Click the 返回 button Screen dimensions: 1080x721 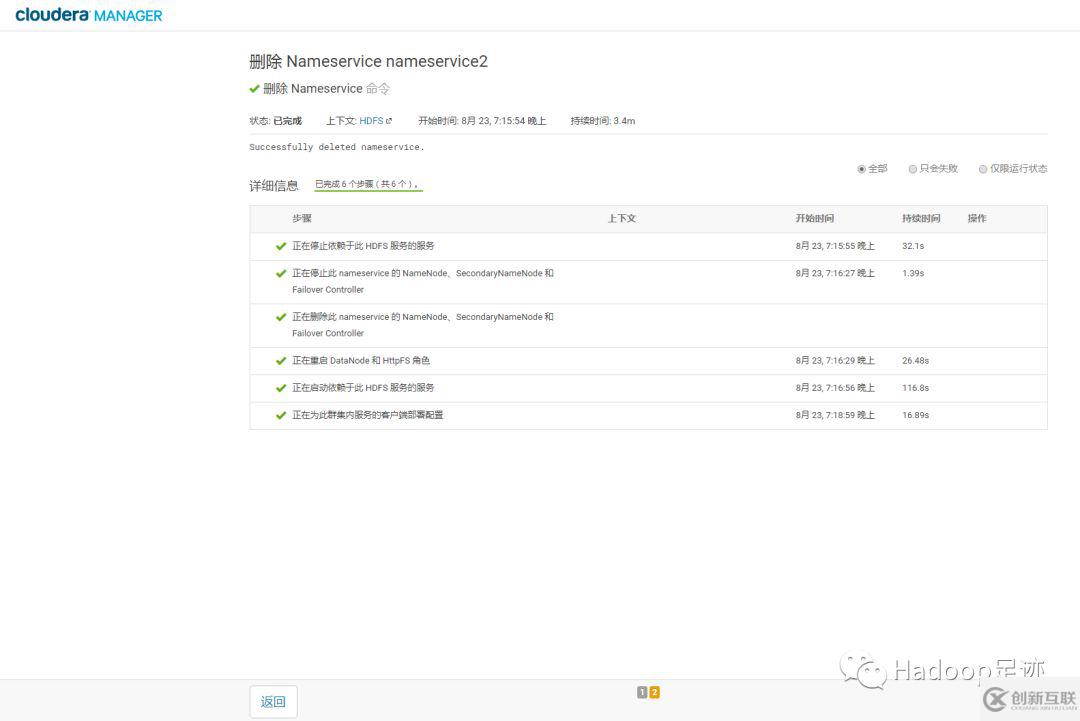pyautogui.click(x=273, y=702)
